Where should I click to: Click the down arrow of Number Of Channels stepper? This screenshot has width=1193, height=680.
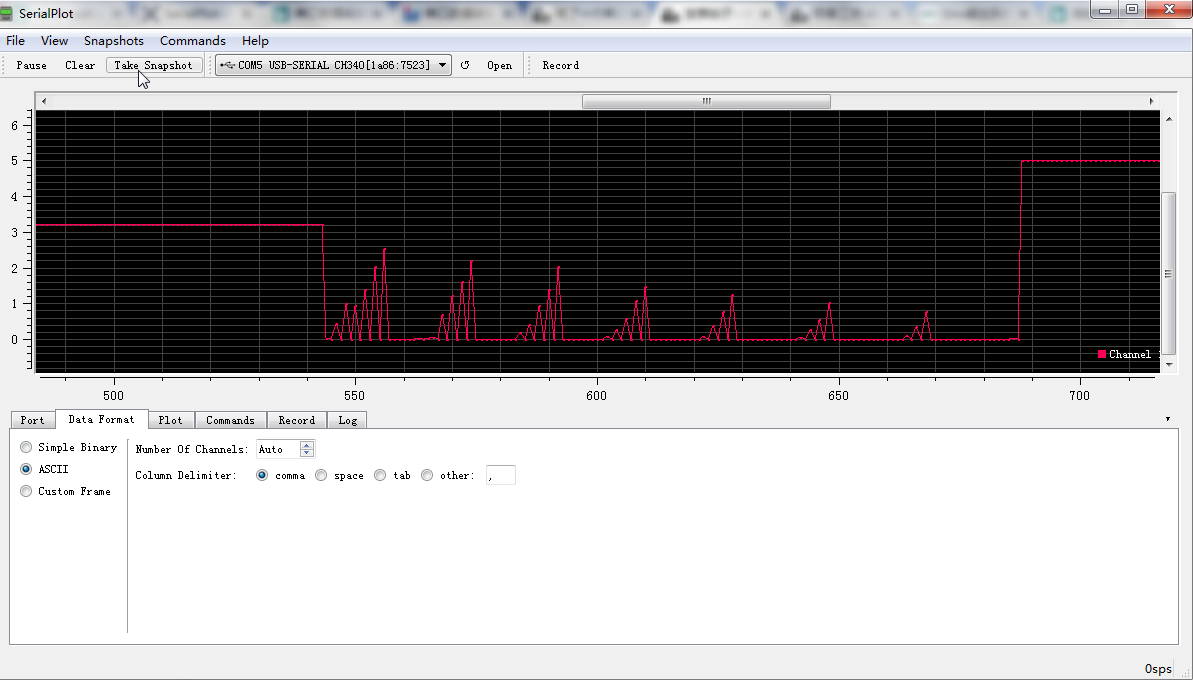[x=306, y=453]
